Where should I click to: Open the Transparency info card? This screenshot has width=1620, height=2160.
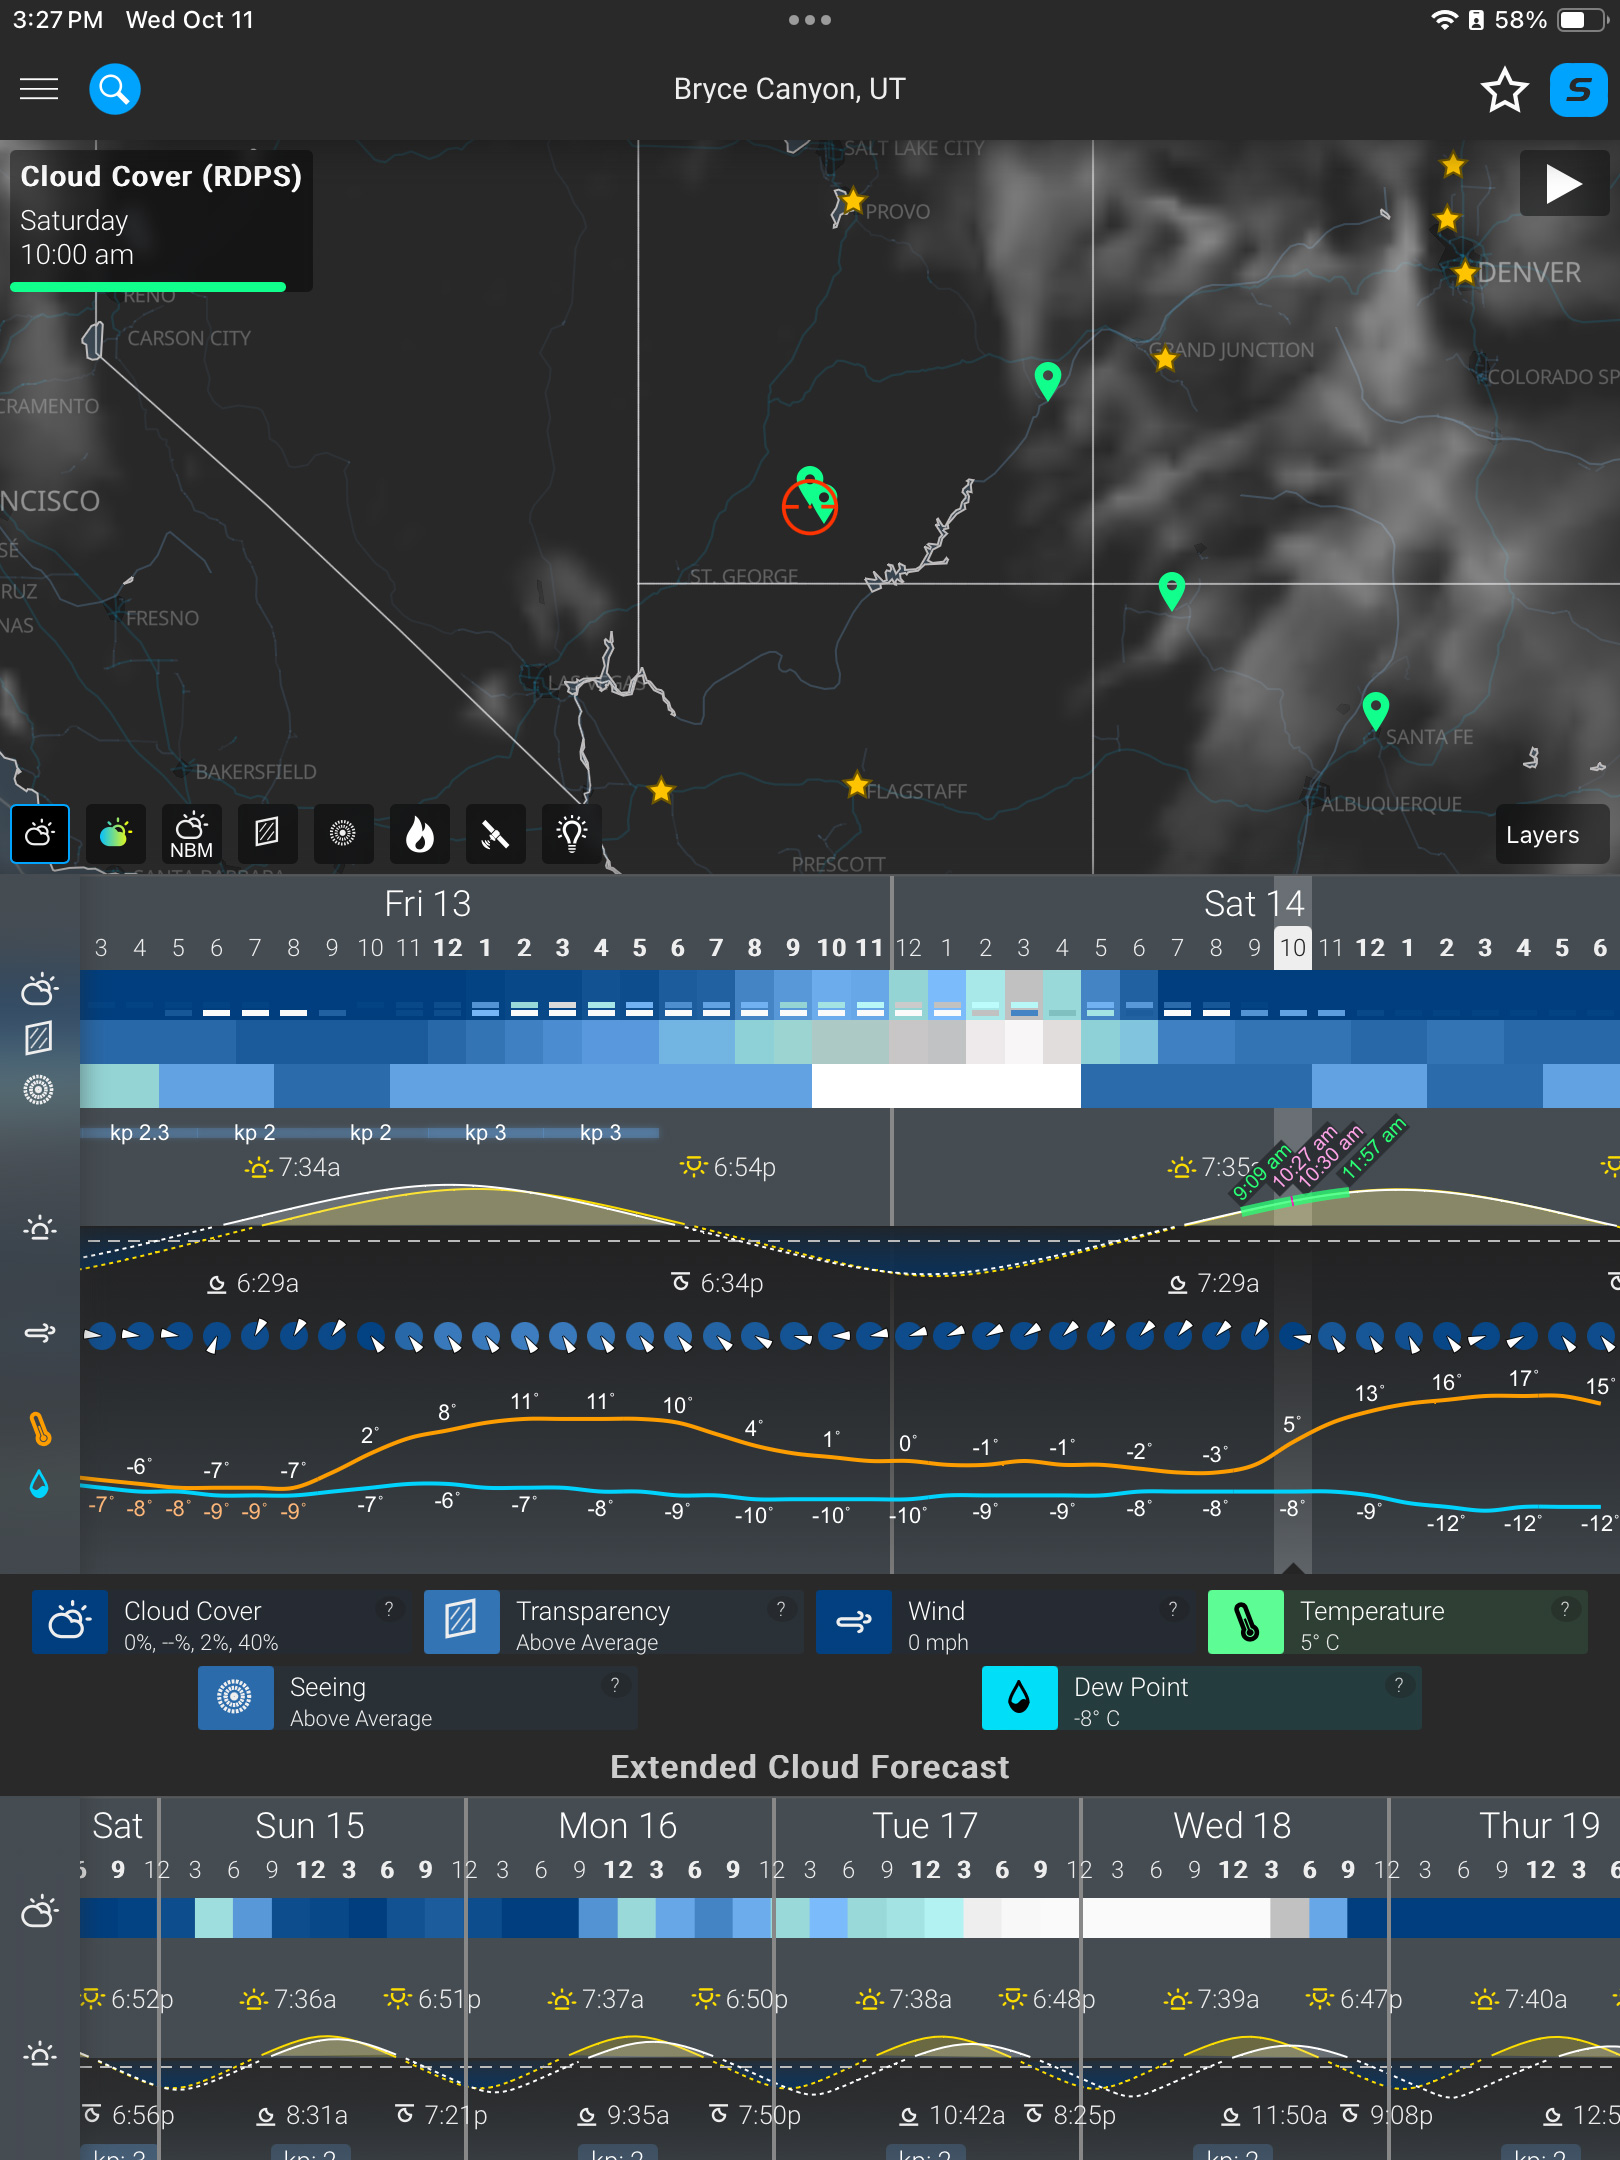tap(612, 1624)
